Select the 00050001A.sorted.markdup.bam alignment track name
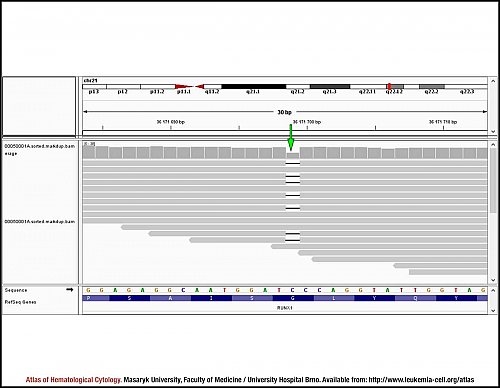The image size is (500, 388). pos(39,221)
